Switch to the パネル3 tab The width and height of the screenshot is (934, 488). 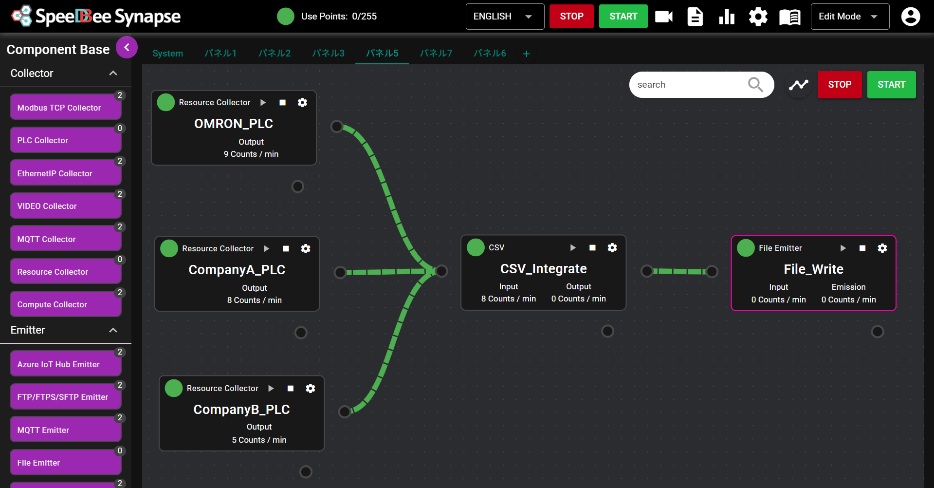[328, 53]
